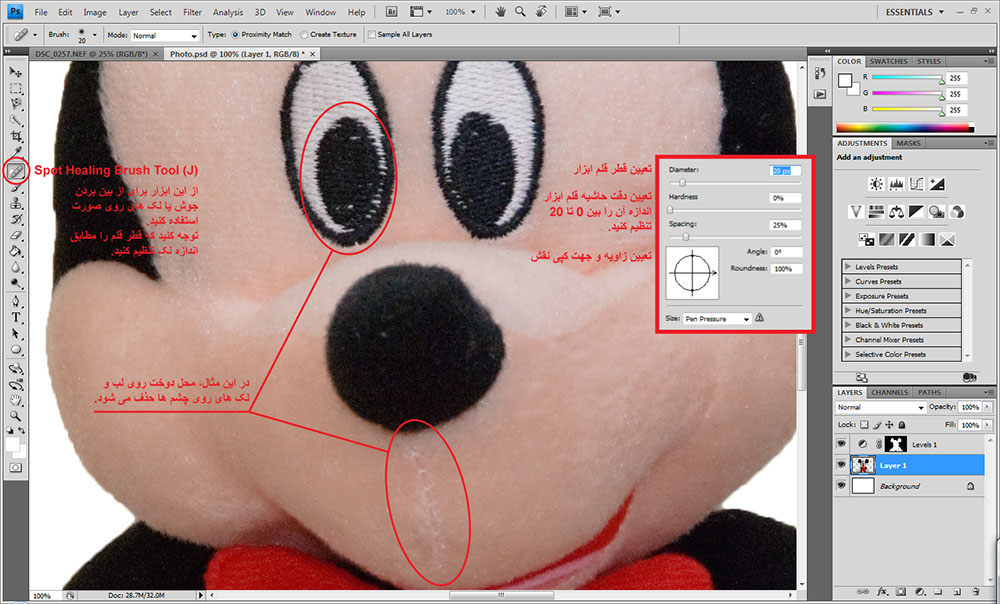Screen dimensions: 1000x604
Task: Click the foreground color swatch in Color panel
Action: click(845, 80)
